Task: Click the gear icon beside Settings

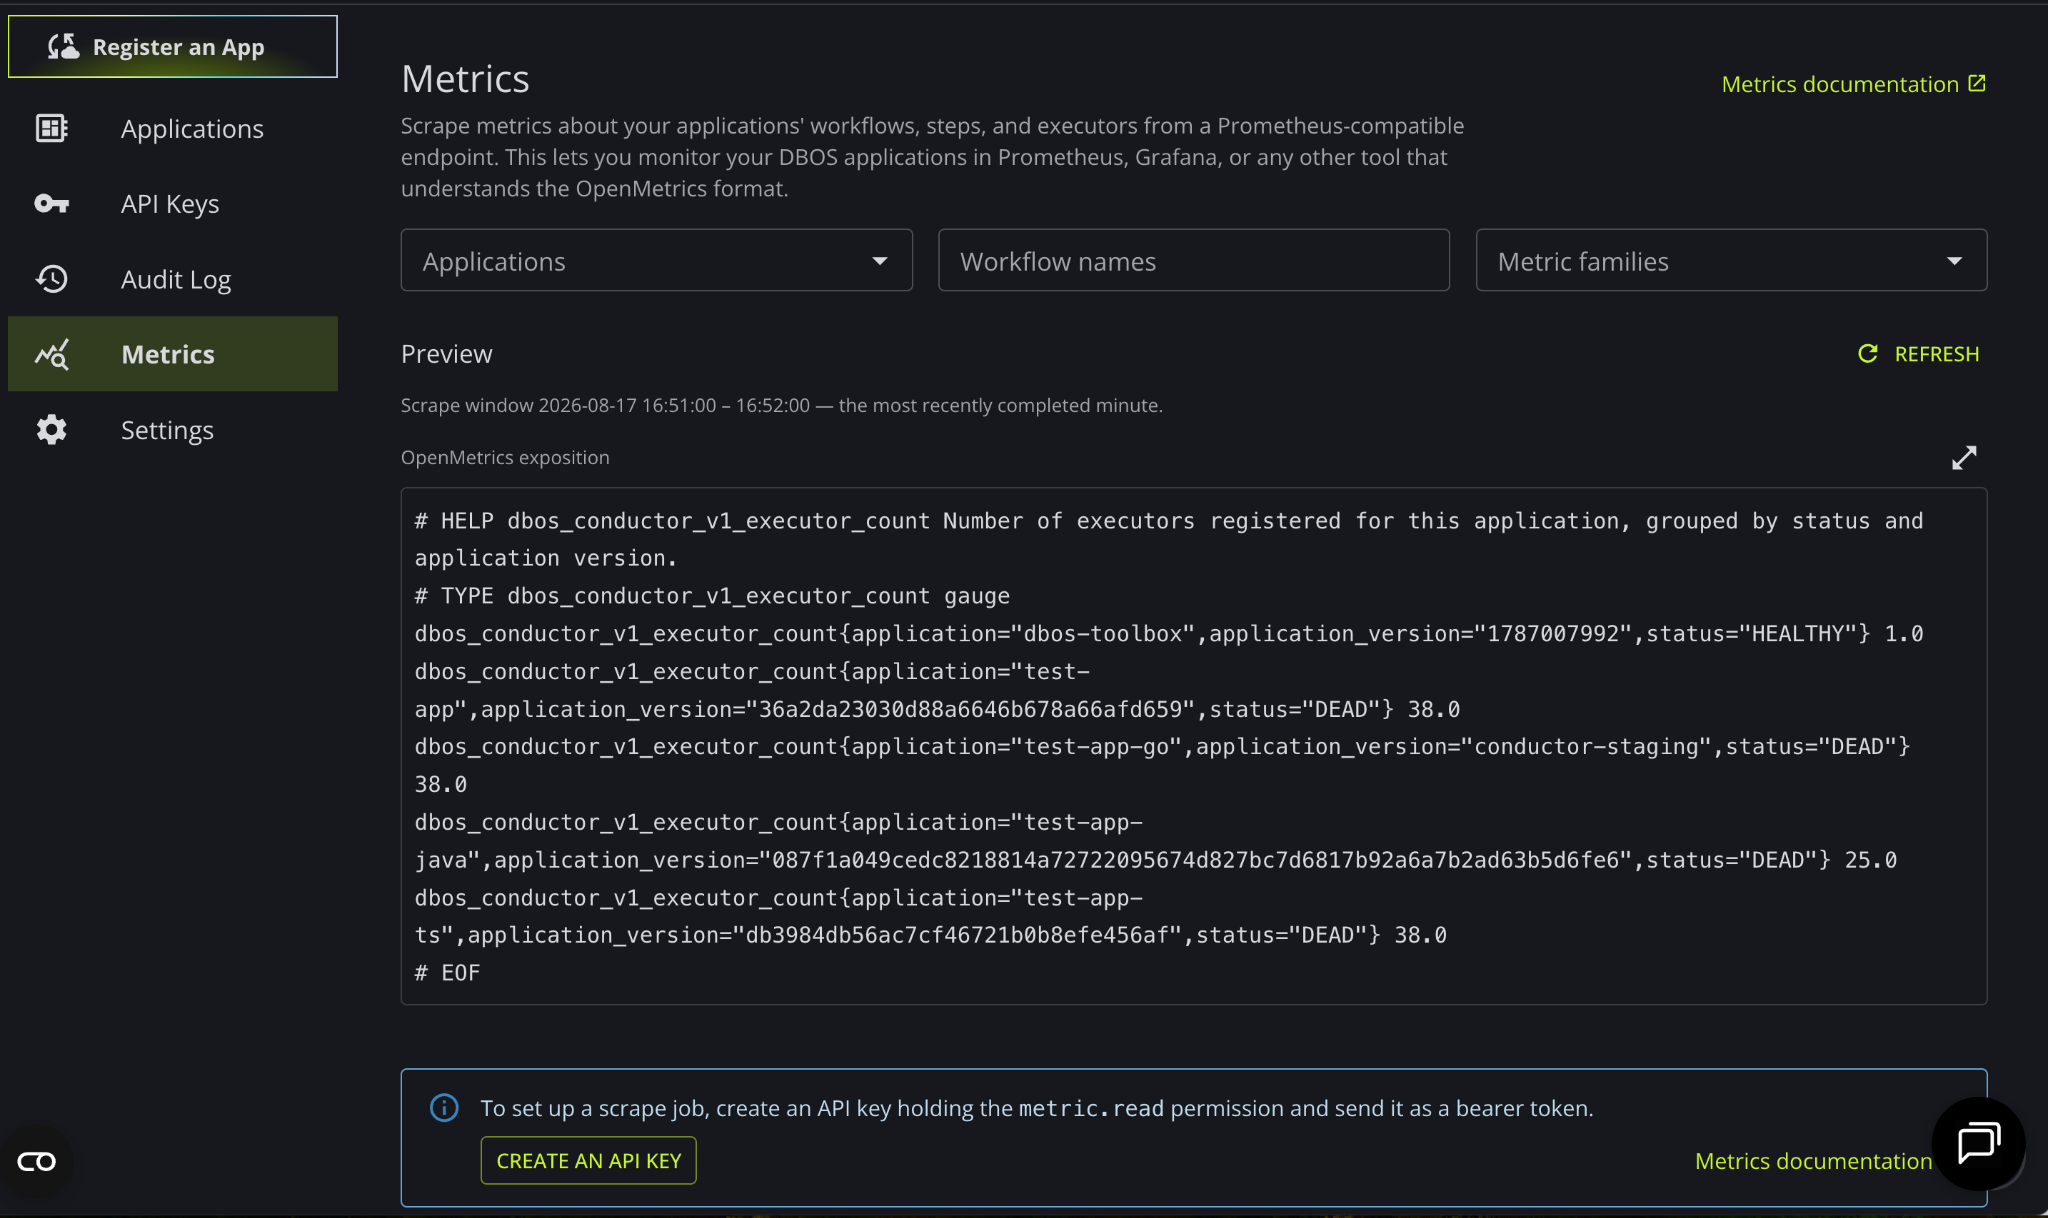Action: point(52,430)
